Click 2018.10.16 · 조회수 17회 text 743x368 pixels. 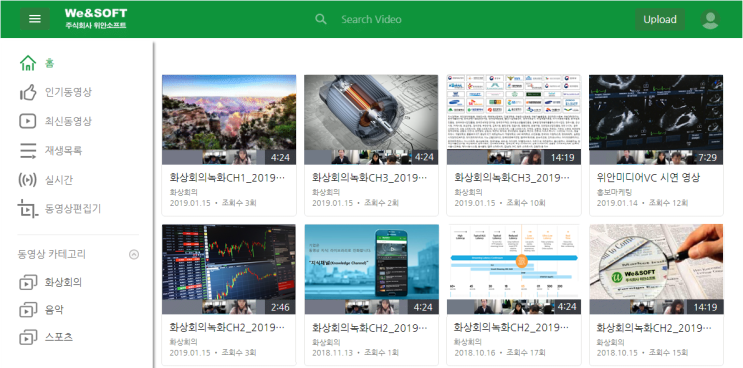point(500,353)
